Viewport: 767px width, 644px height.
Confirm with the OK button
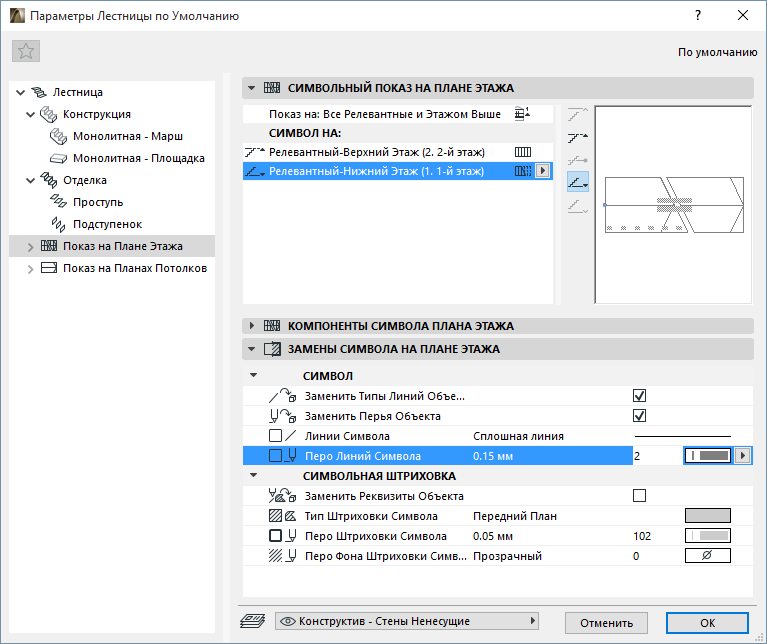pyautogui.click(x=707, y=623)
